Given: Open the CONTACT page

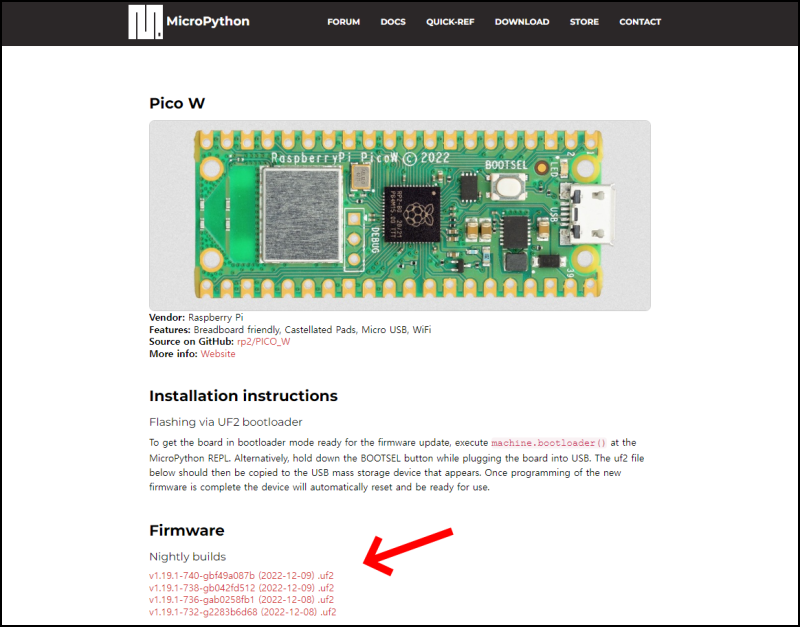Looking at the screenshot, I should (x=640, y=22).
